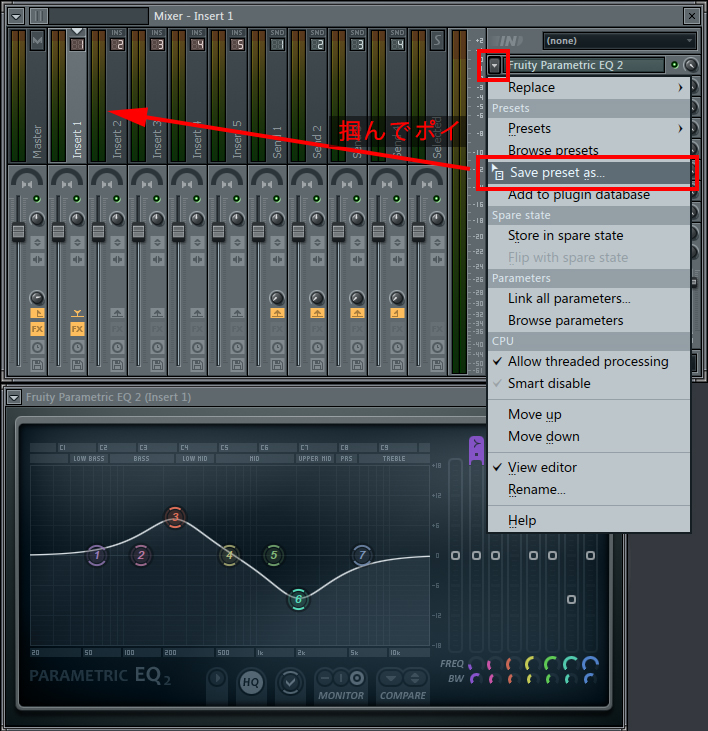
Task: Toggle Allow threaded processing
Action: click(589, 362)
